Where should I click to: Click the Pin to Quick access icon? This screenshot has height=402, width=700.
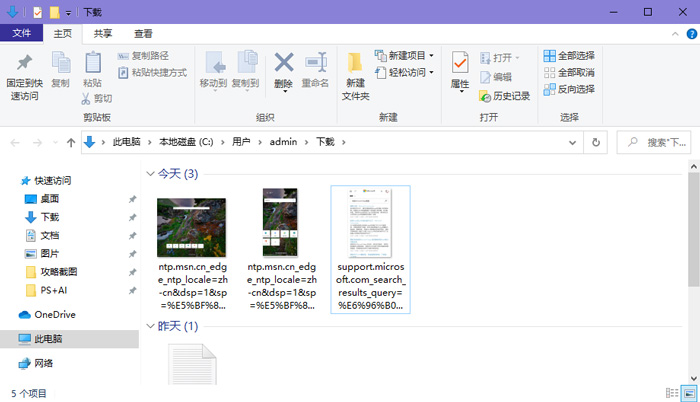click(x=25, y=63)
